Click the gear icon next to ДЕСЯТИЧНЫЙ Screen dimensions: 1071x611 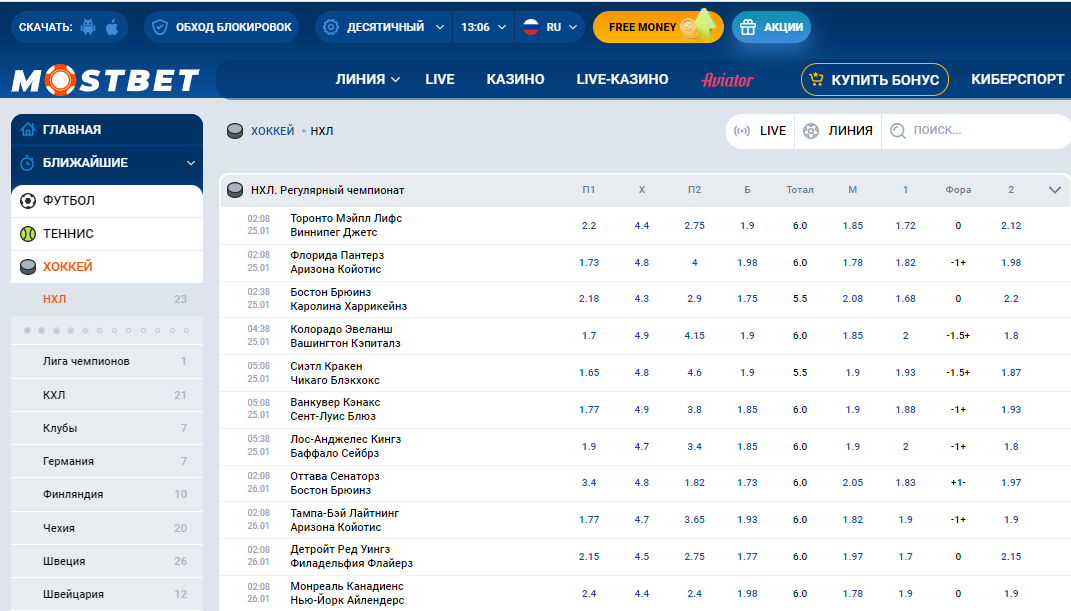[331, 27]
